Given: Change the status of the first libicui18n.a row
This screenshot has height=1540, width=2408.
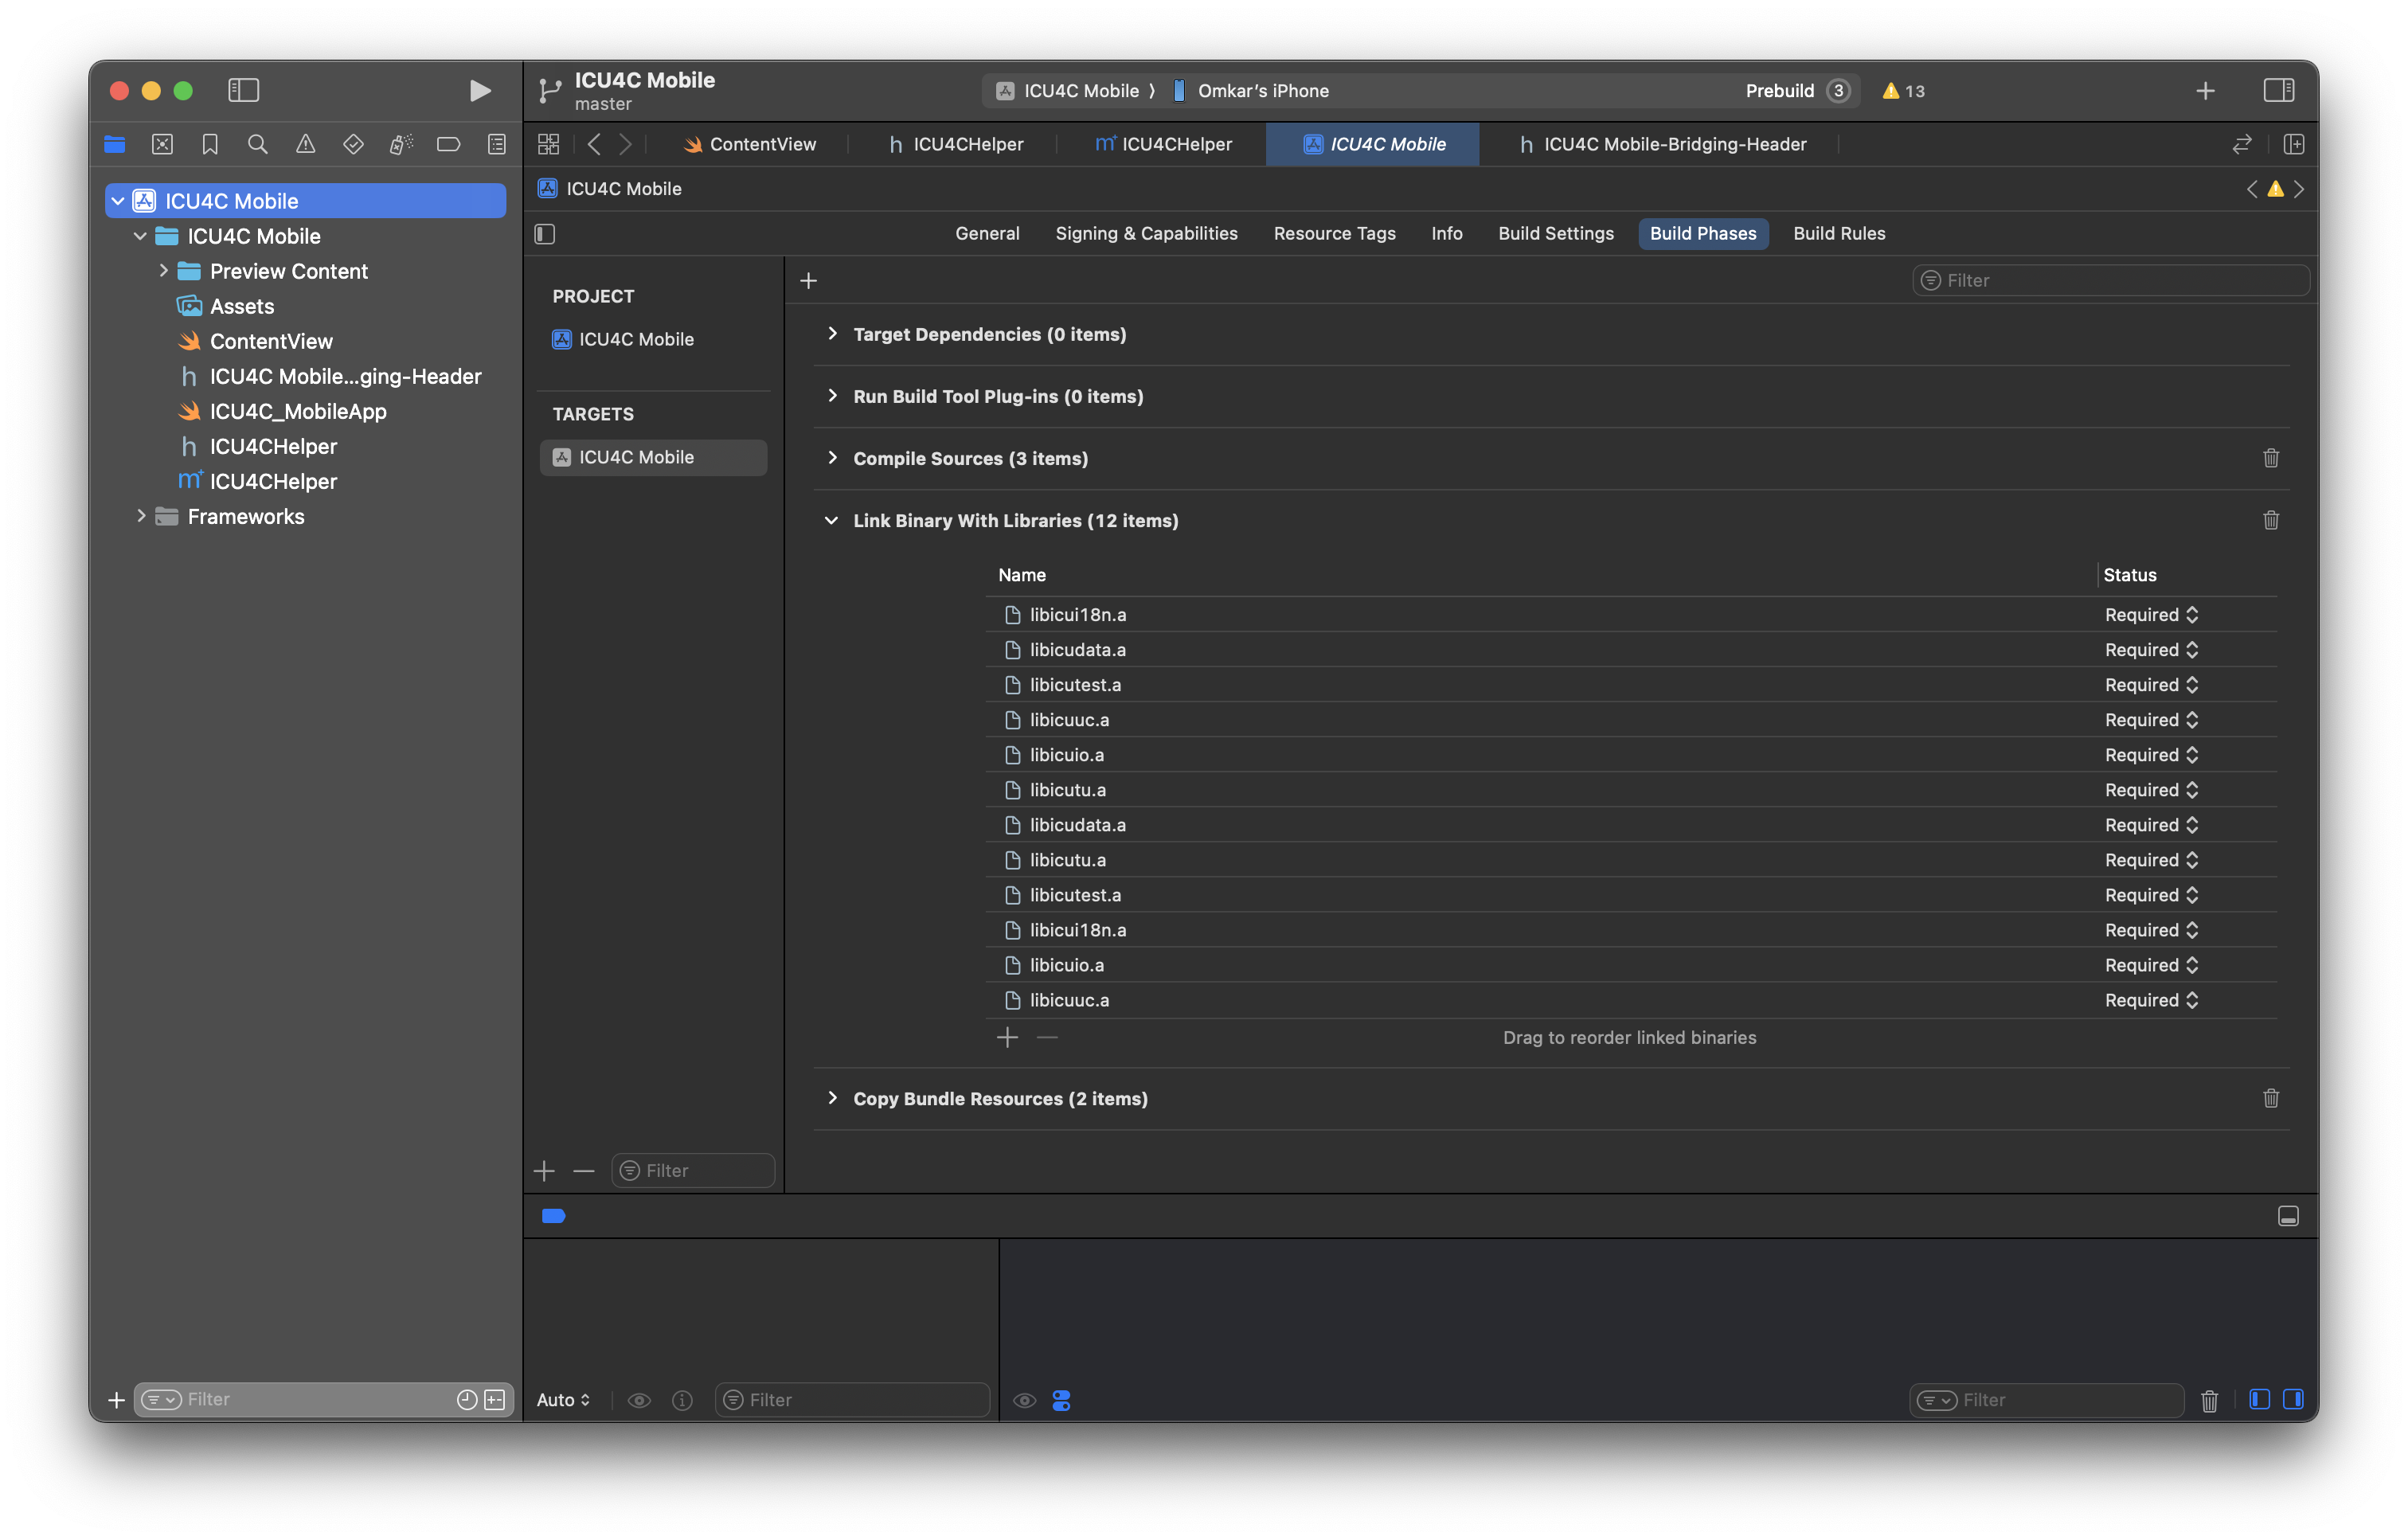Looking at the screenshot, I should click(x=2151, y=615).
